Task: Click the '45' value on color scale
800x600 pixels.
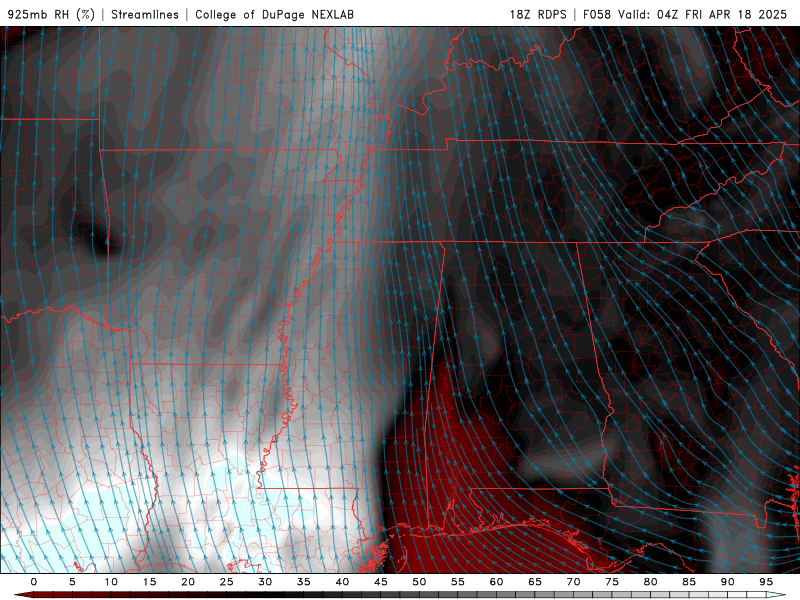Action: [381, 582]
